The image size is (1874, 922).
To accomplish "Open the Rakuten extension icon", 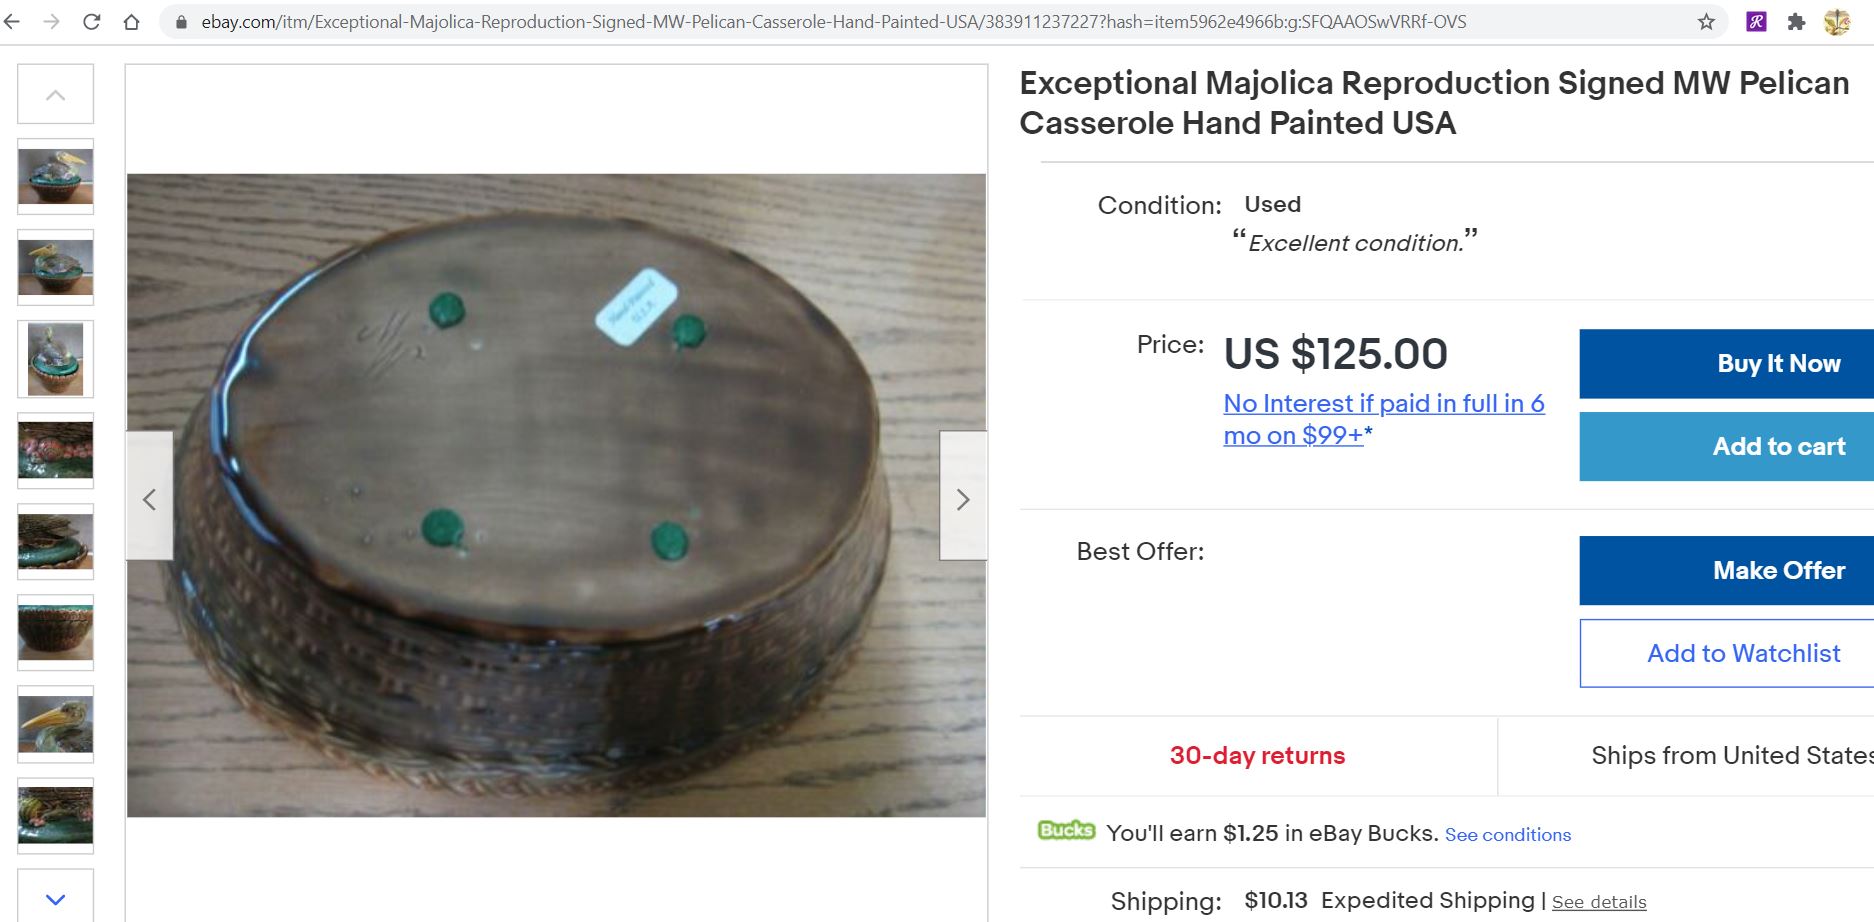I will (x=1756, y=21).
